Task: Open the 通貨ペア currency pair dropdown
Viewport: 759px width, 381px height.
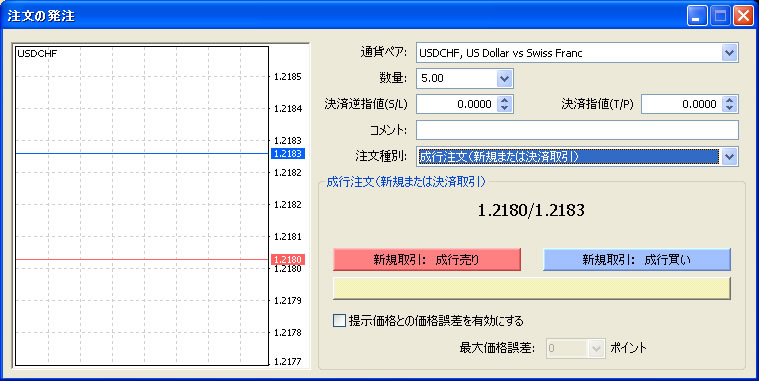Action: coord(729,52)
